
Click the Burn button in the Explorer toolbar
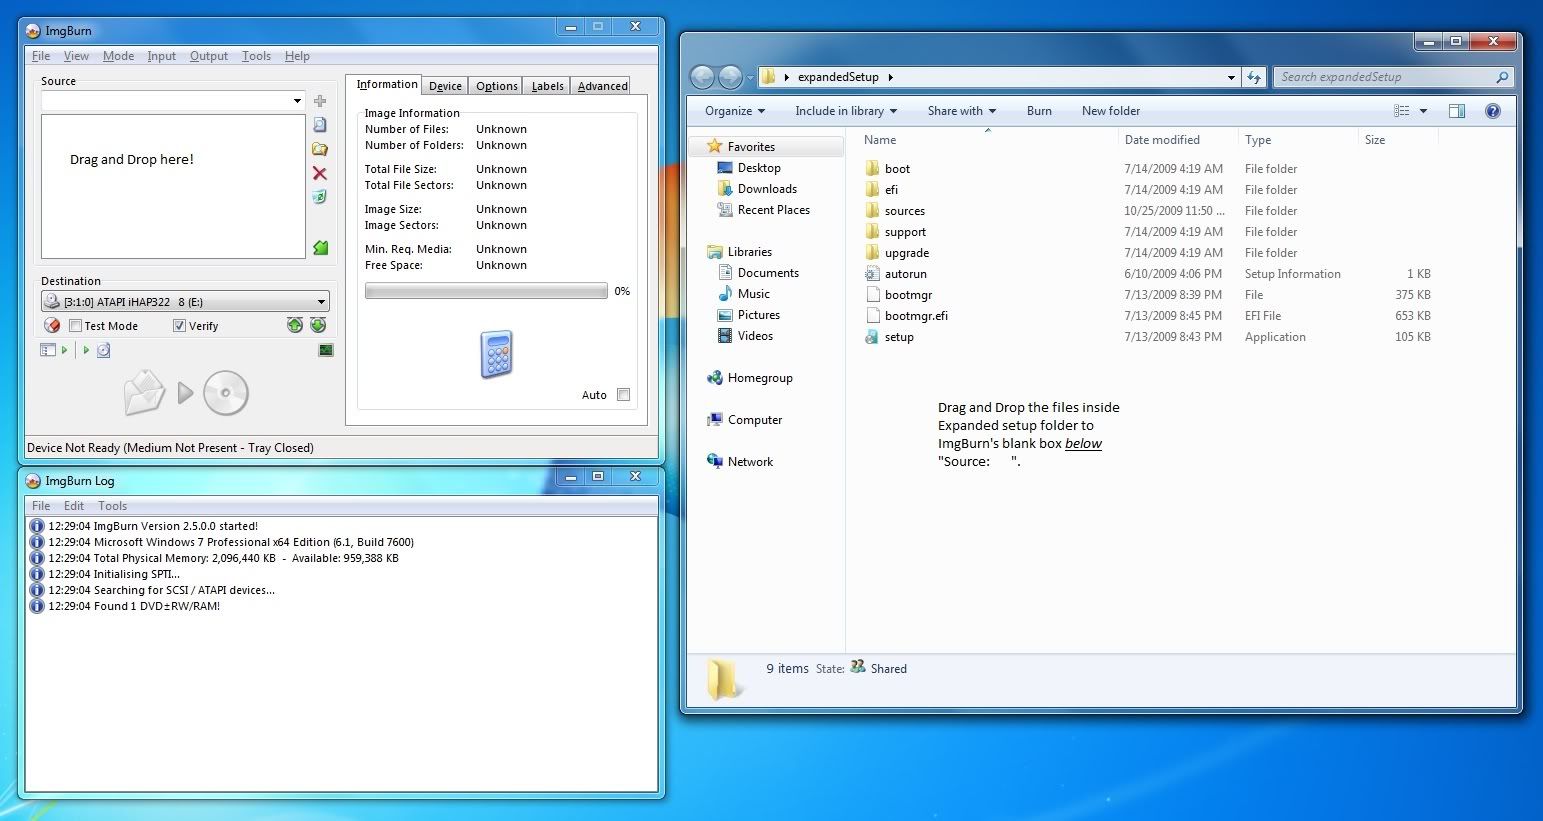(1039, 111)
